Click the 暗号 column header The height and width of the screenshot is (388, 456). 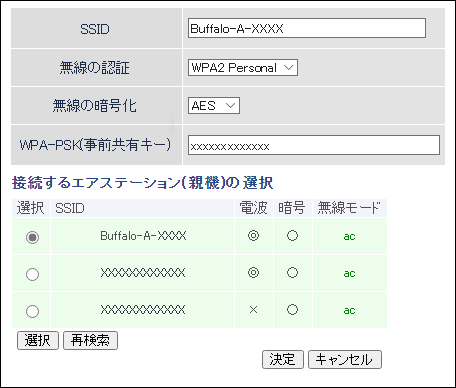coord(292,208)
